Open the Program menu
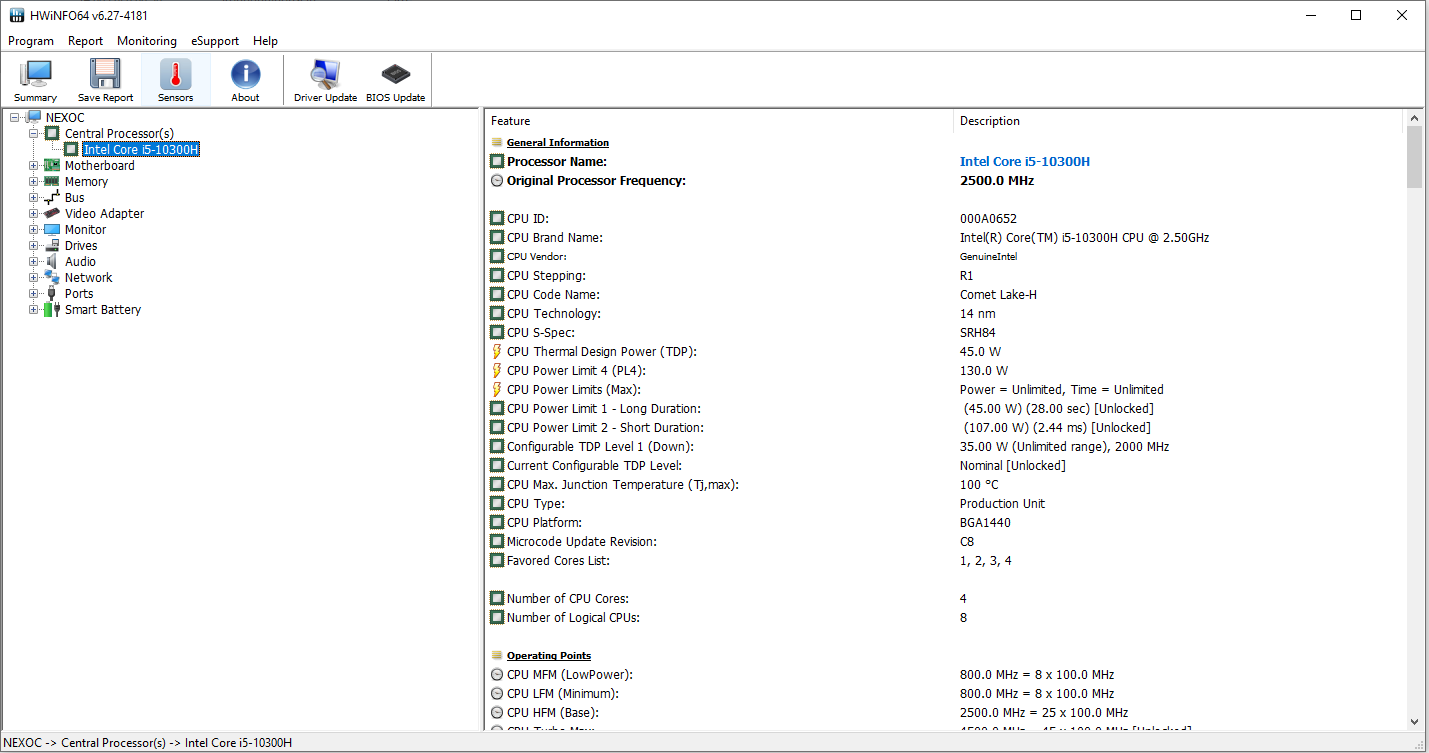This screenshot has height=753, width=1429. click(31, 41)
